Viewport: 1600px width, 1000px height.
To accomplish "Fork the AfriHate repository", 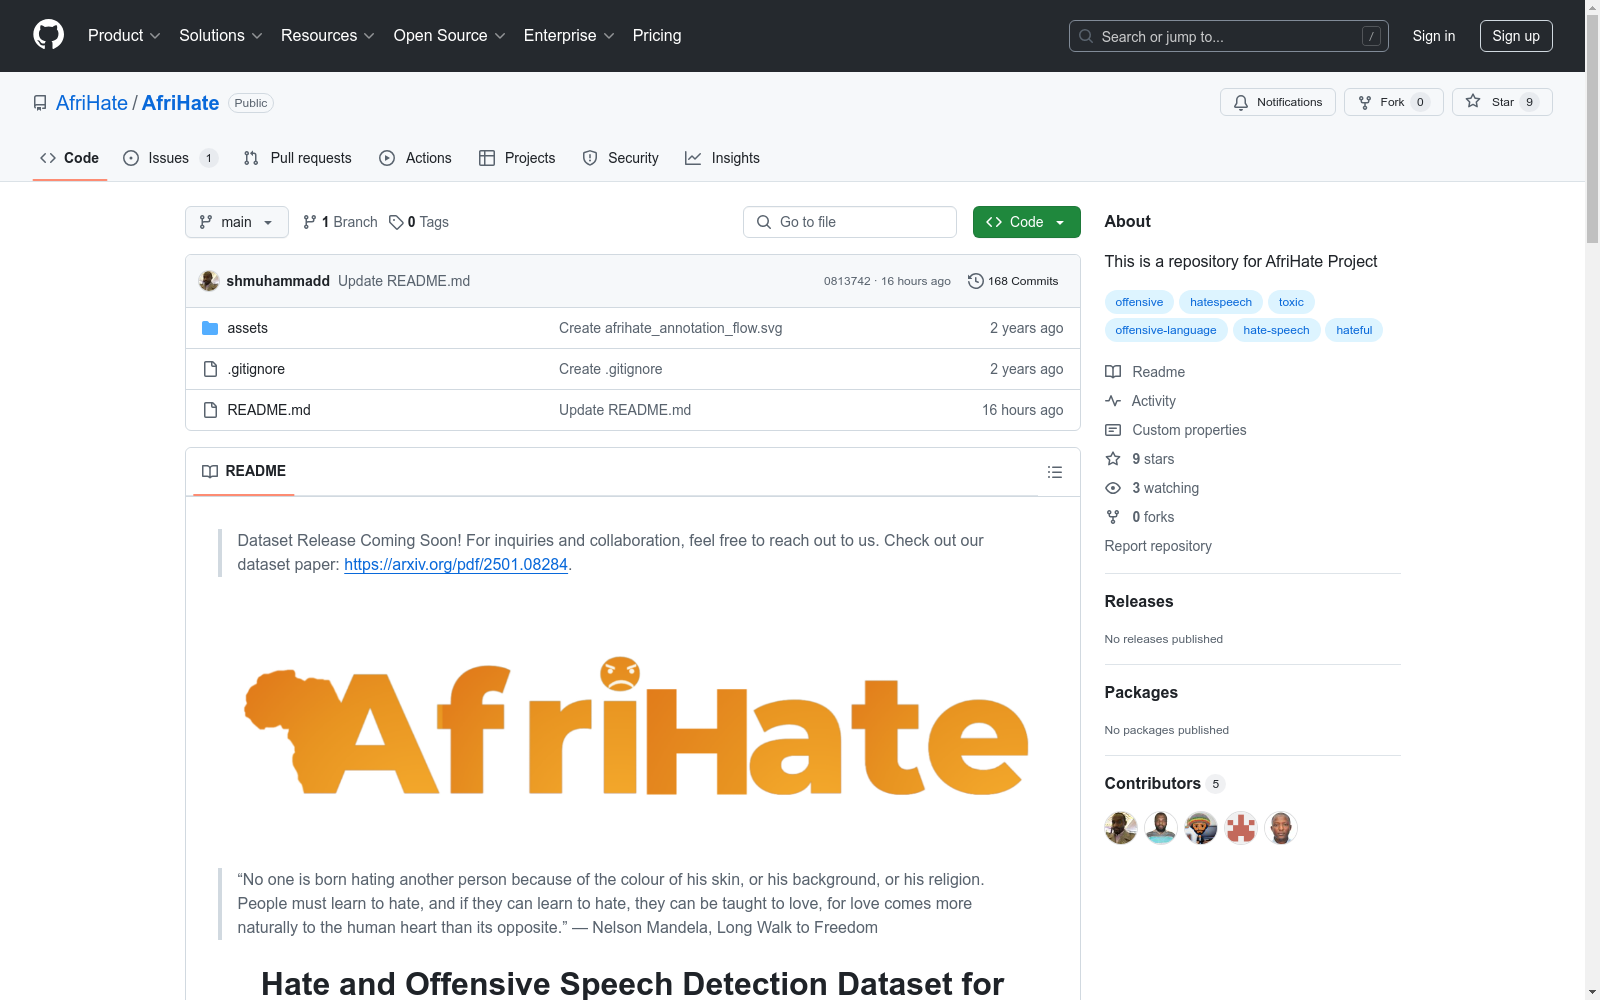I will point(1394,102).
